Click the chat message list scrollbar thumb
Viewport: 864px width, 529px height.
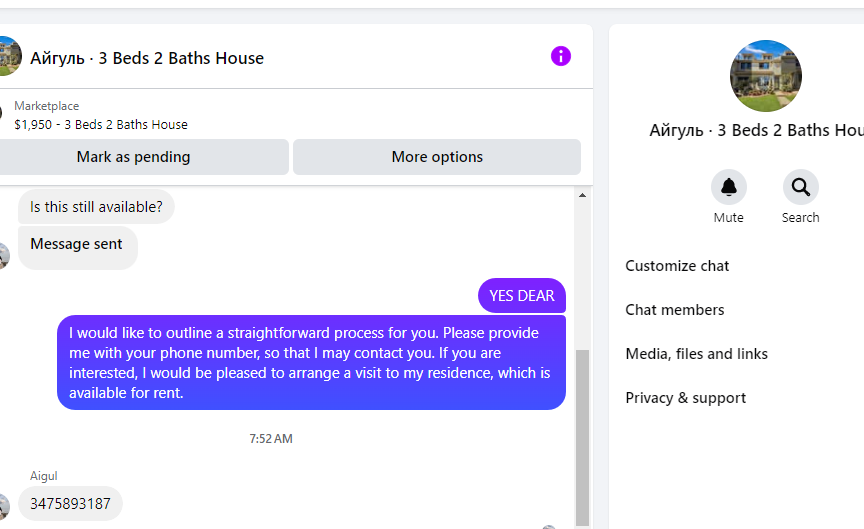pos(582,430)
